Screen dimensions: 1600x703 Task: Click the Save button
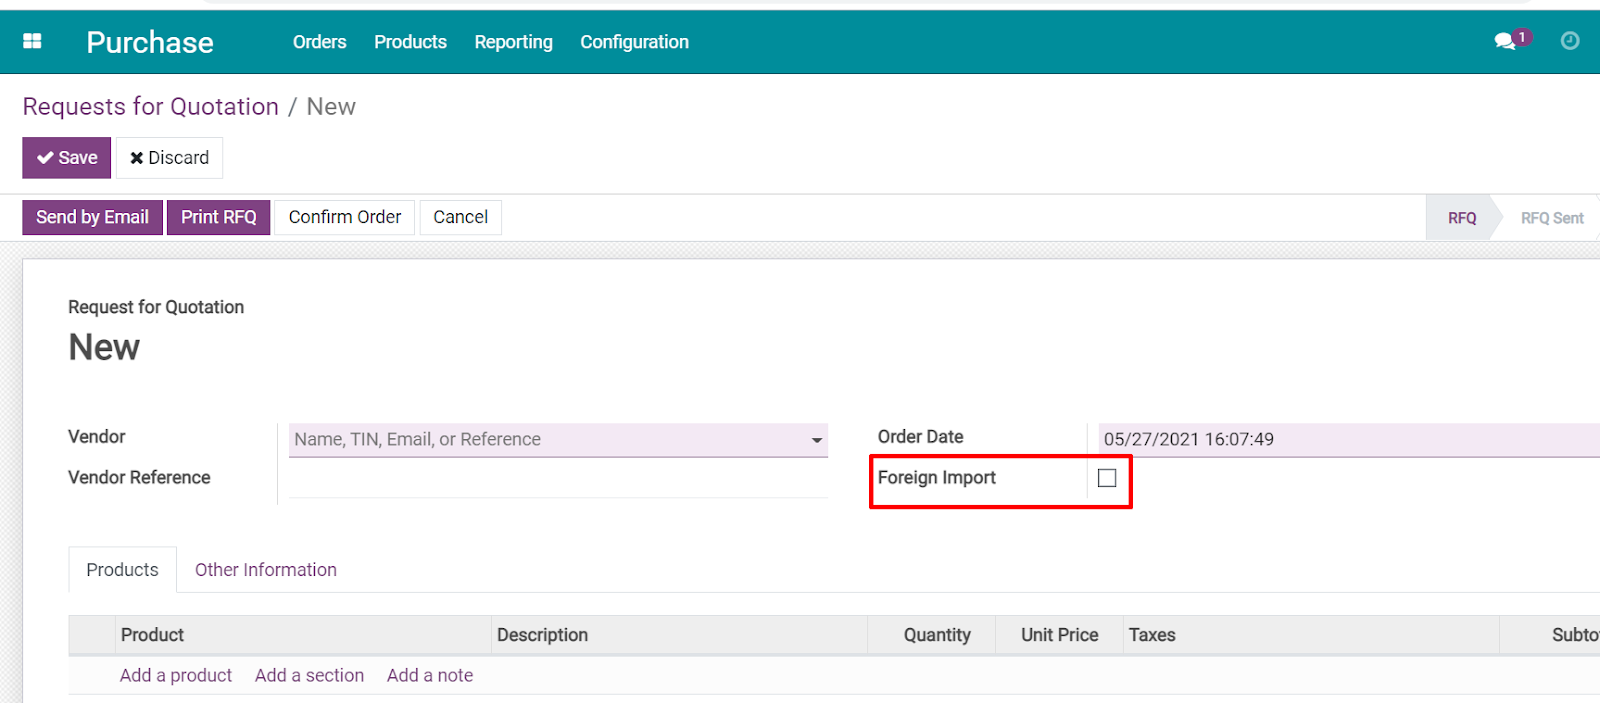67,158
